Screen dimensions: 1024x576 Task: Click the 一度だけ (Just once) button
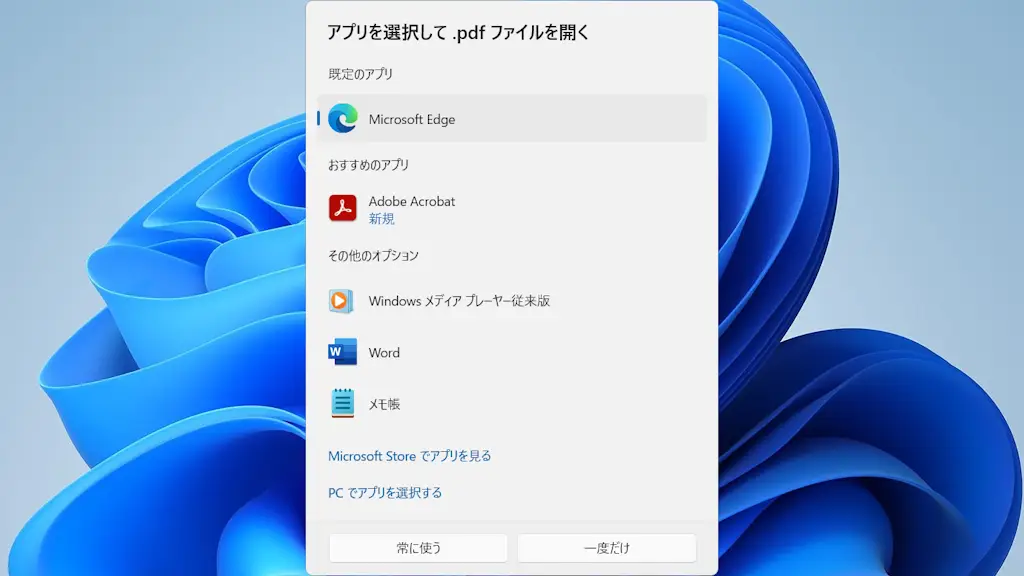coord(607,548)
